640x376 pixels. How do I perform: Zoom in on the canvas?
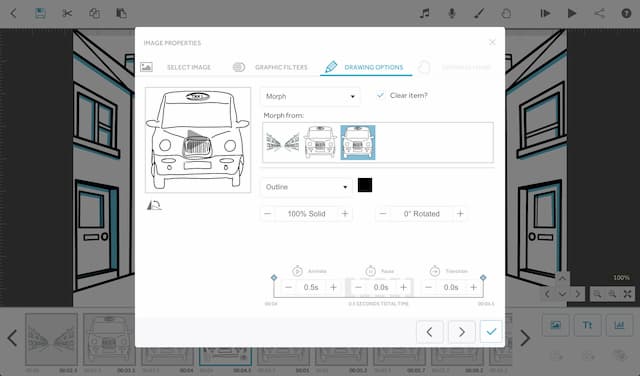click(612, 294)
